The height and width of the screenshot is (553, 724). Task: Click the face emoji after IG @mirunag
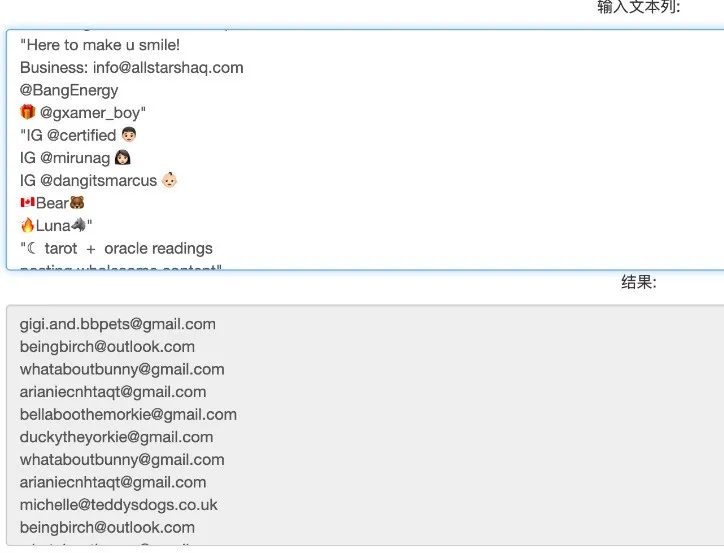123,158
